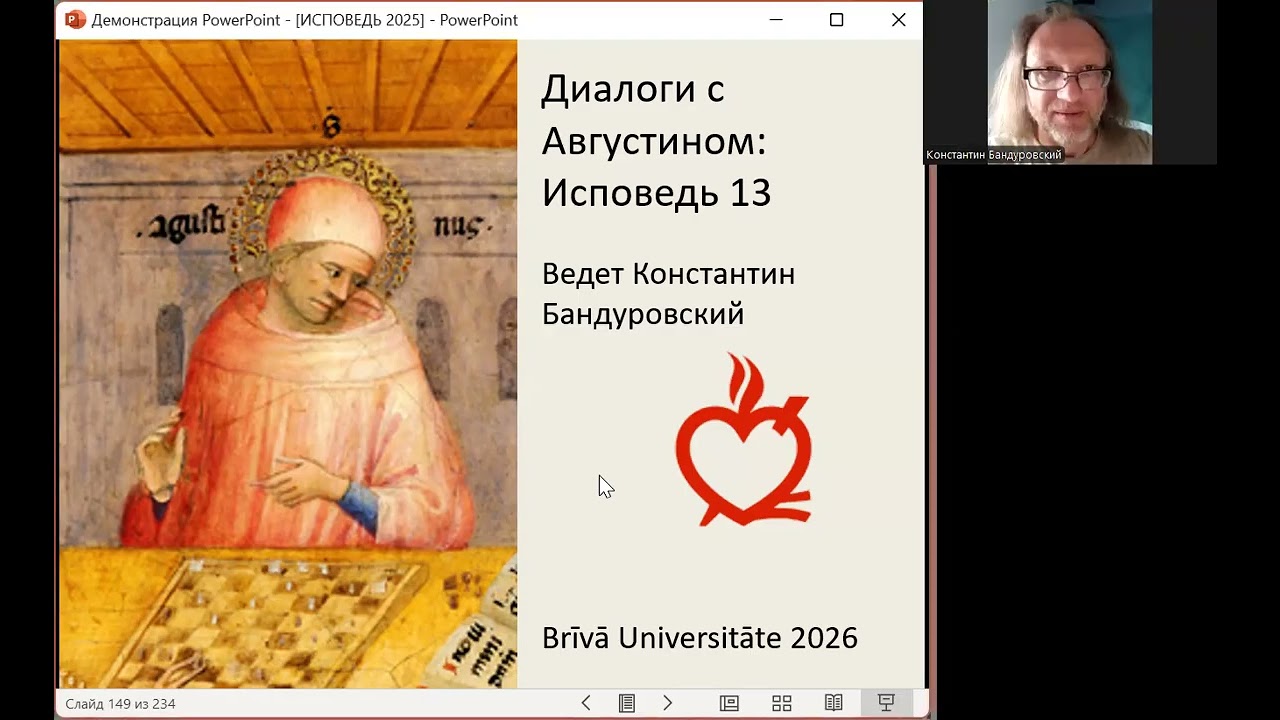Click the text 'Ведет Константин Бандуровский'
This screenshot has width=1280, height=720.
[668, 293]
